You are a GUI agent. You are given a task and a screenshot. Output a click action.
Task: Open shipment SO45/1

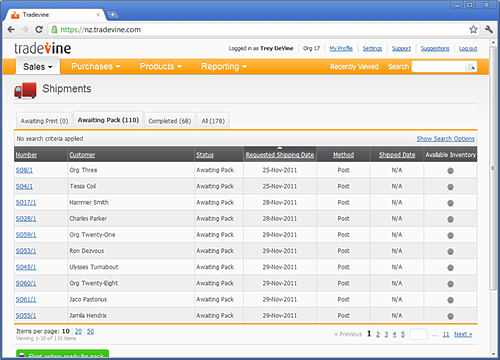[26, 267]
